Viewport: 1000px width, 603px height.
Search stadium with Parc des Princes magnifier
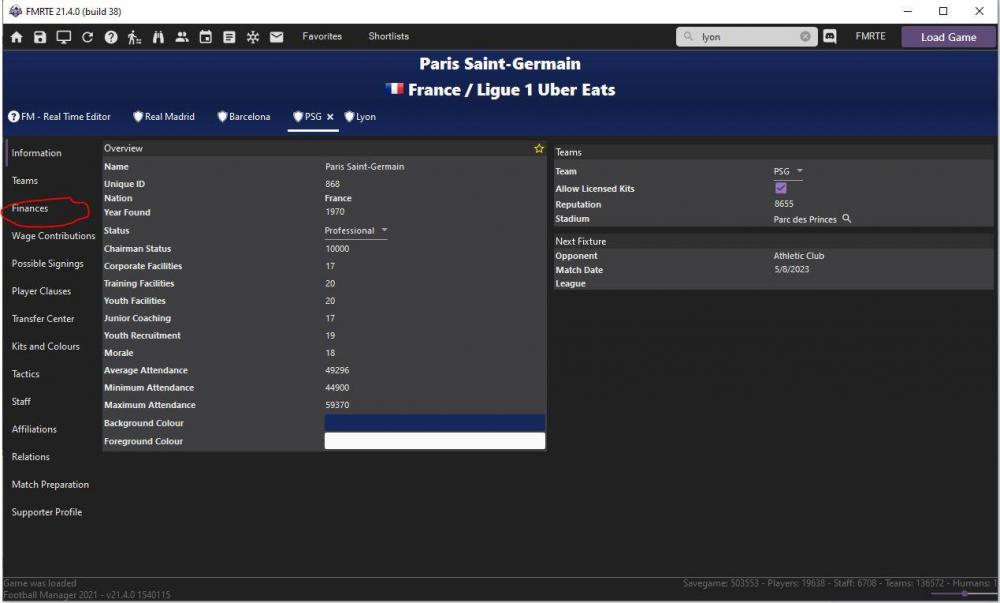(846, 219)
